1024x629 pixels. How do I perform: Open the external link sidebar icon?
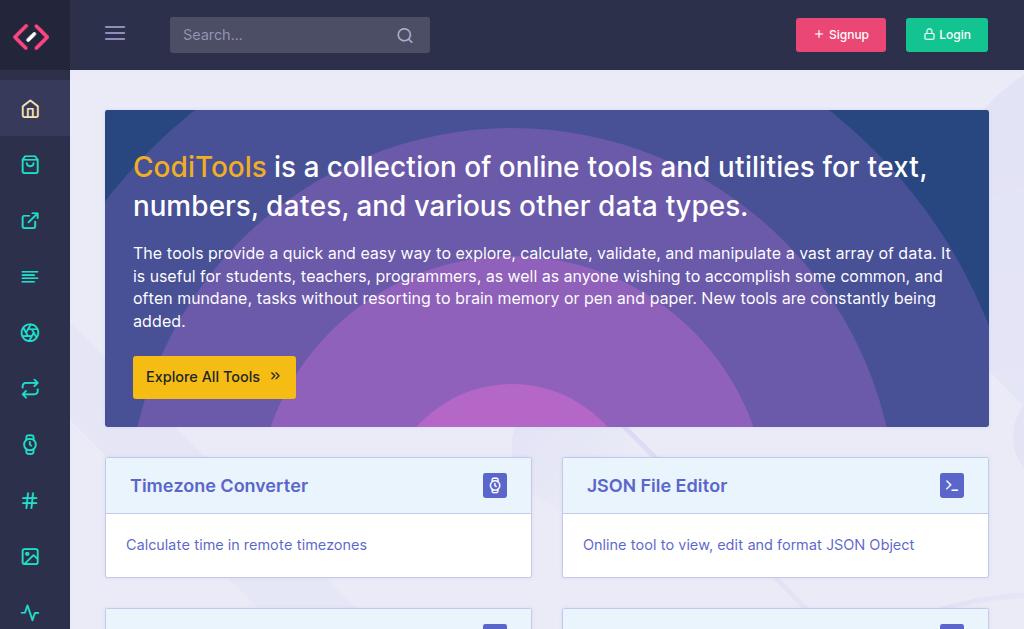(x=30, y=221)
